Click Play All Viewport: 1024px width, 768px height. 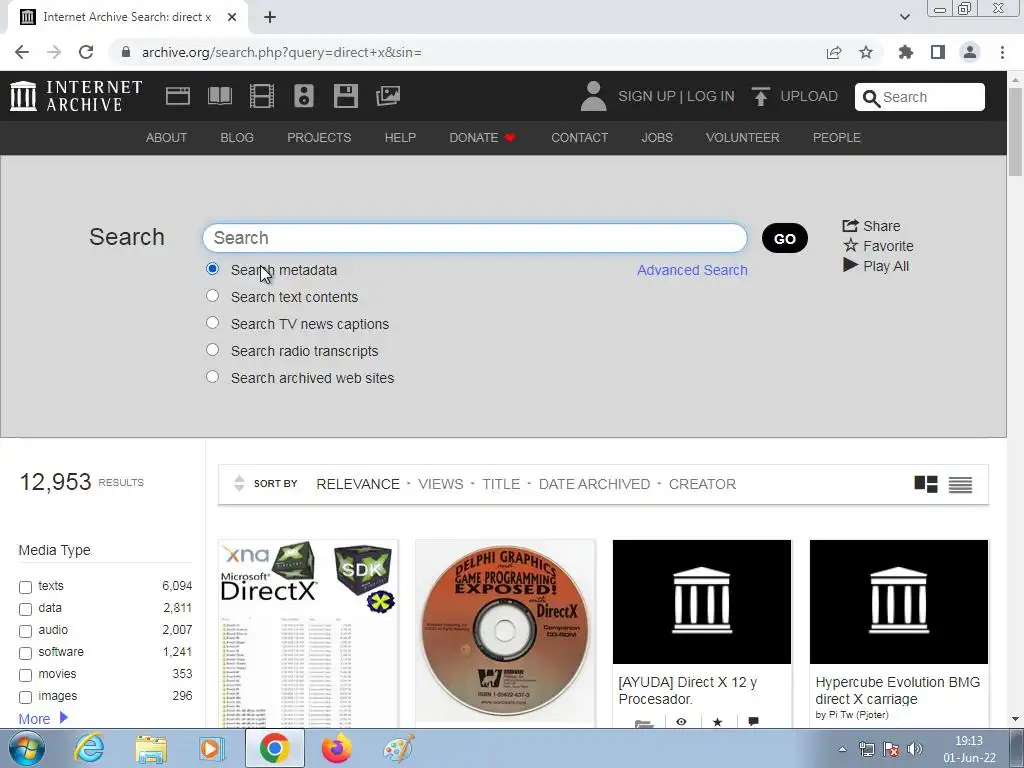tap(876, 266)
